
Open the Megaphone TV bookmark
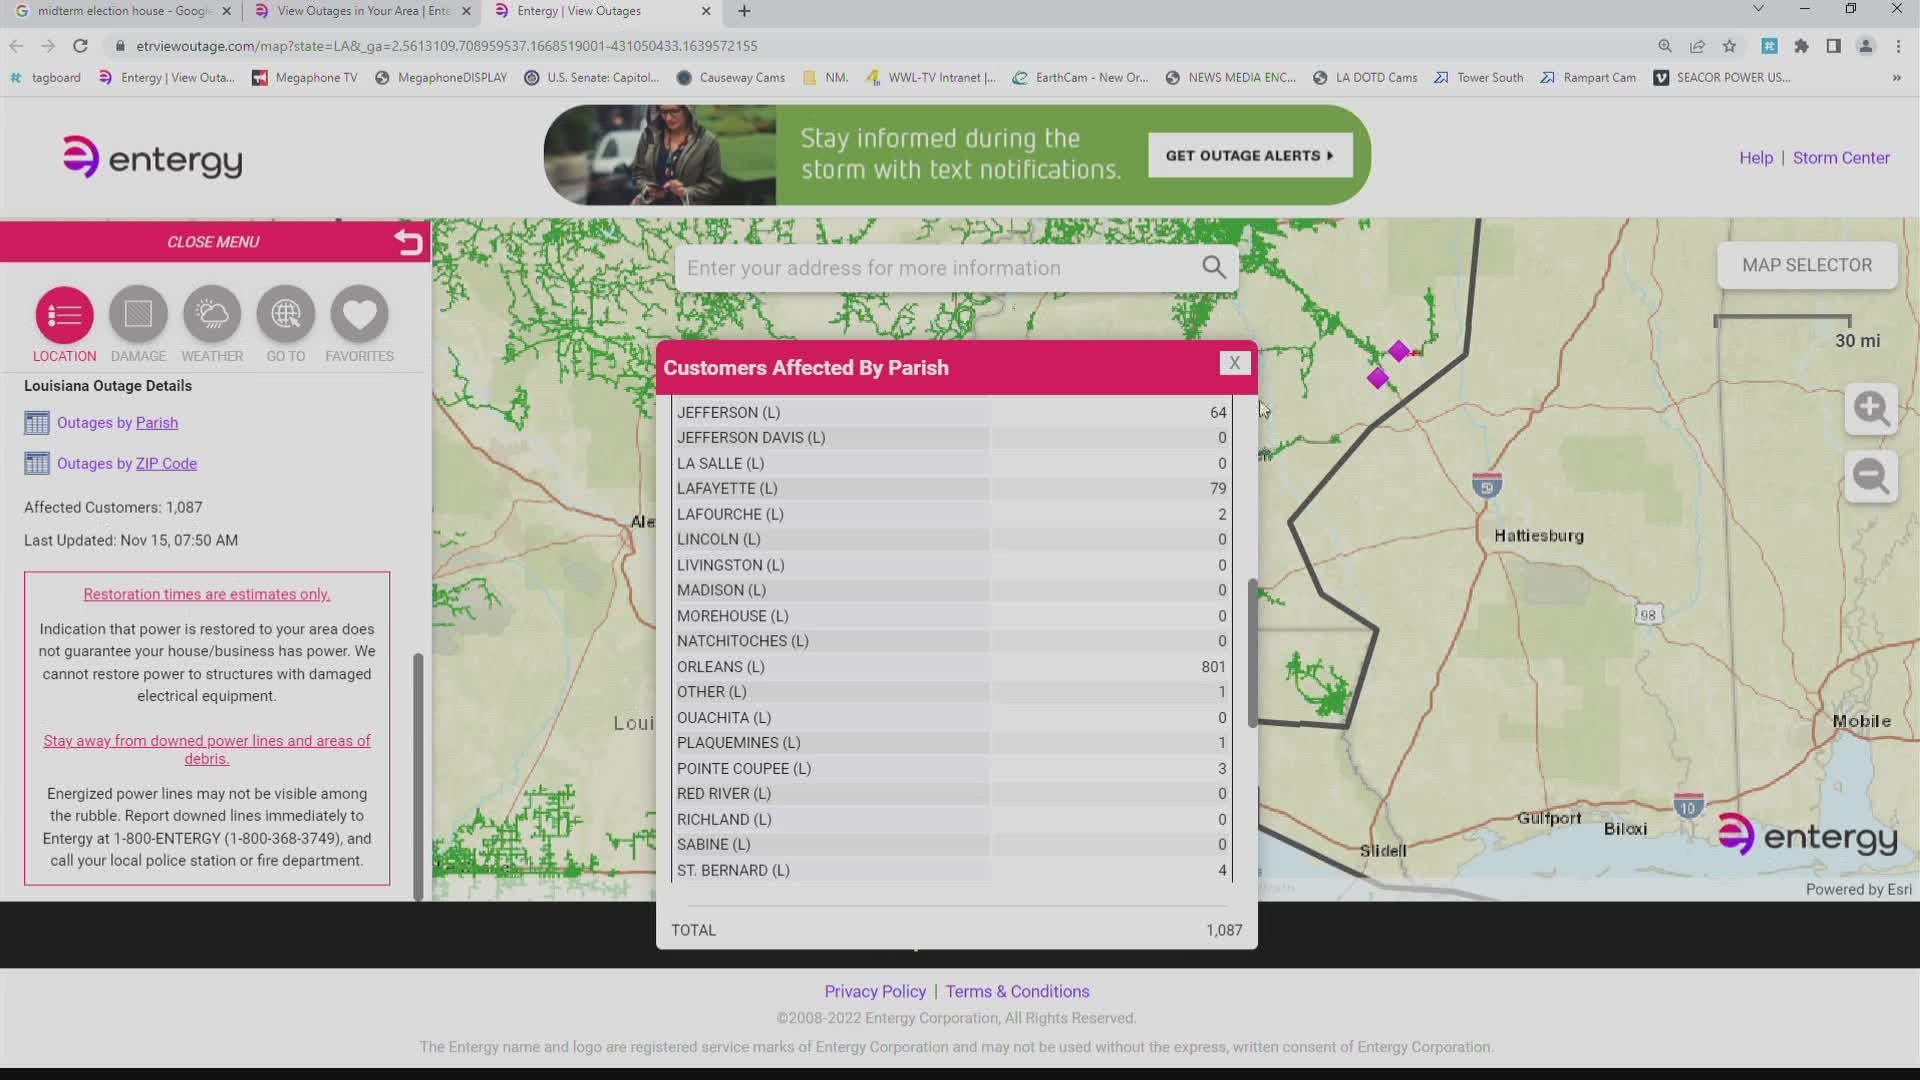click(x=305, y=78)
